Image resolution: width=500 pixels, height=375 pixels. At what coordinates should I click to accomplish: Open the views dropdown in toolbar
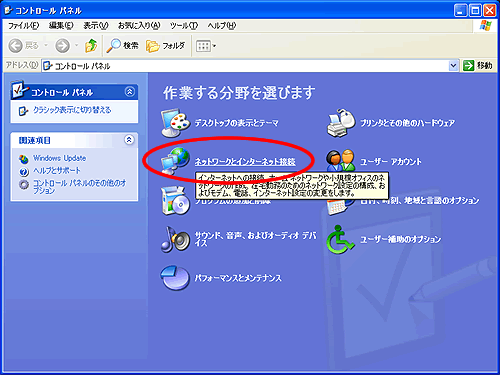206,46
